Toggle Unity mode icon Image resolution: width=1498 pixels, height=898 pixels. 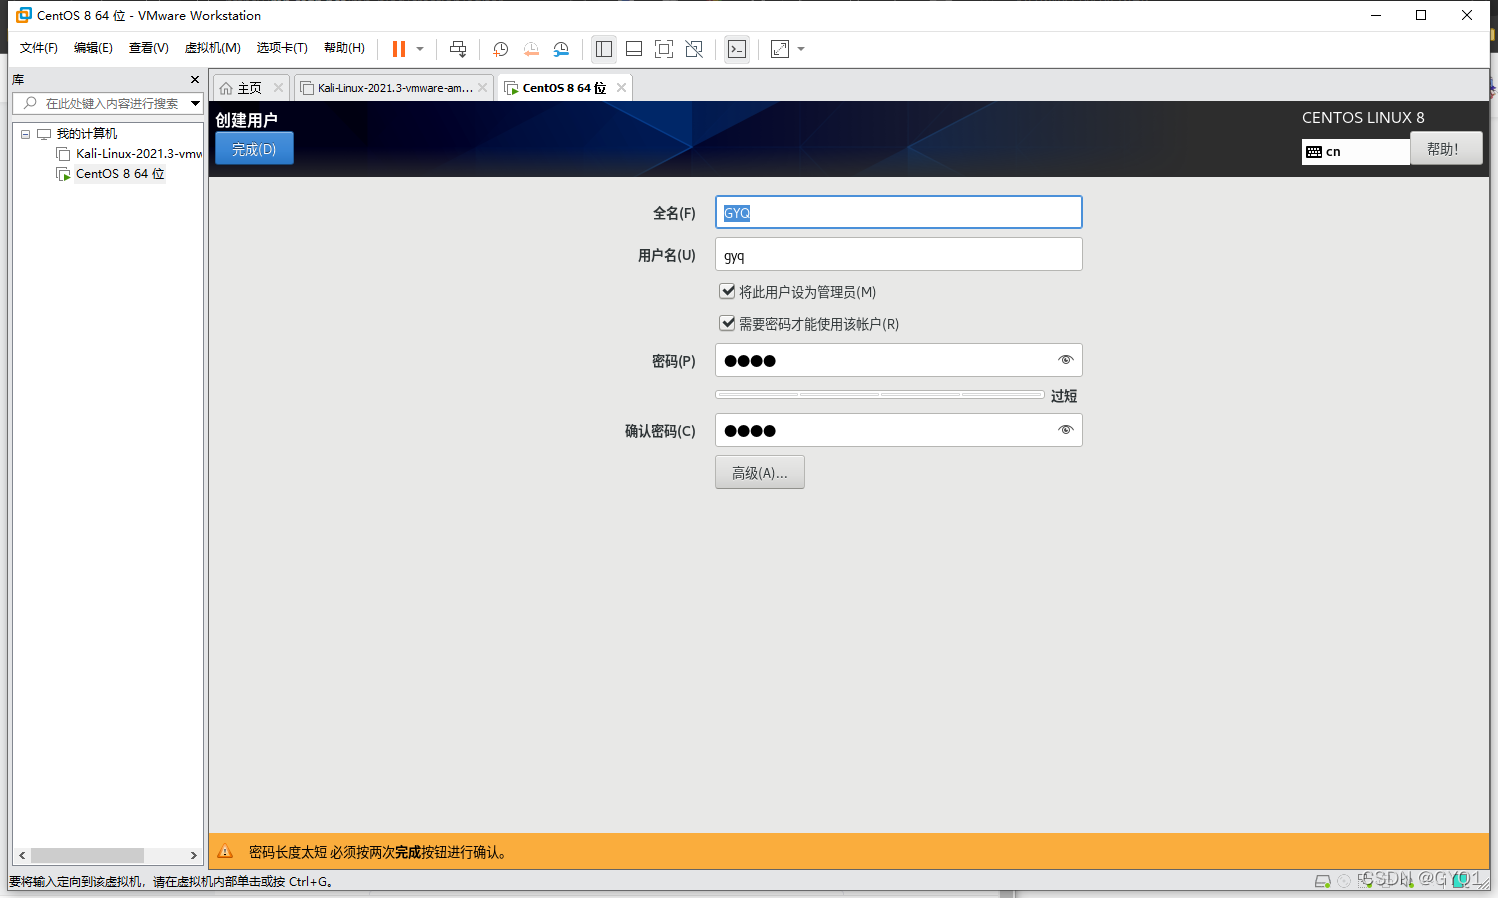click(694, 49)
